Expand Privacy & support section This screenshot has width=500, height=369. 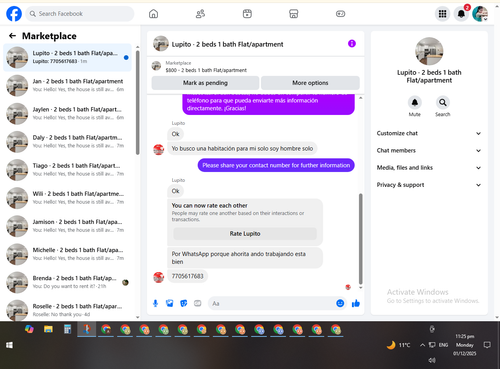click(429, 185)
